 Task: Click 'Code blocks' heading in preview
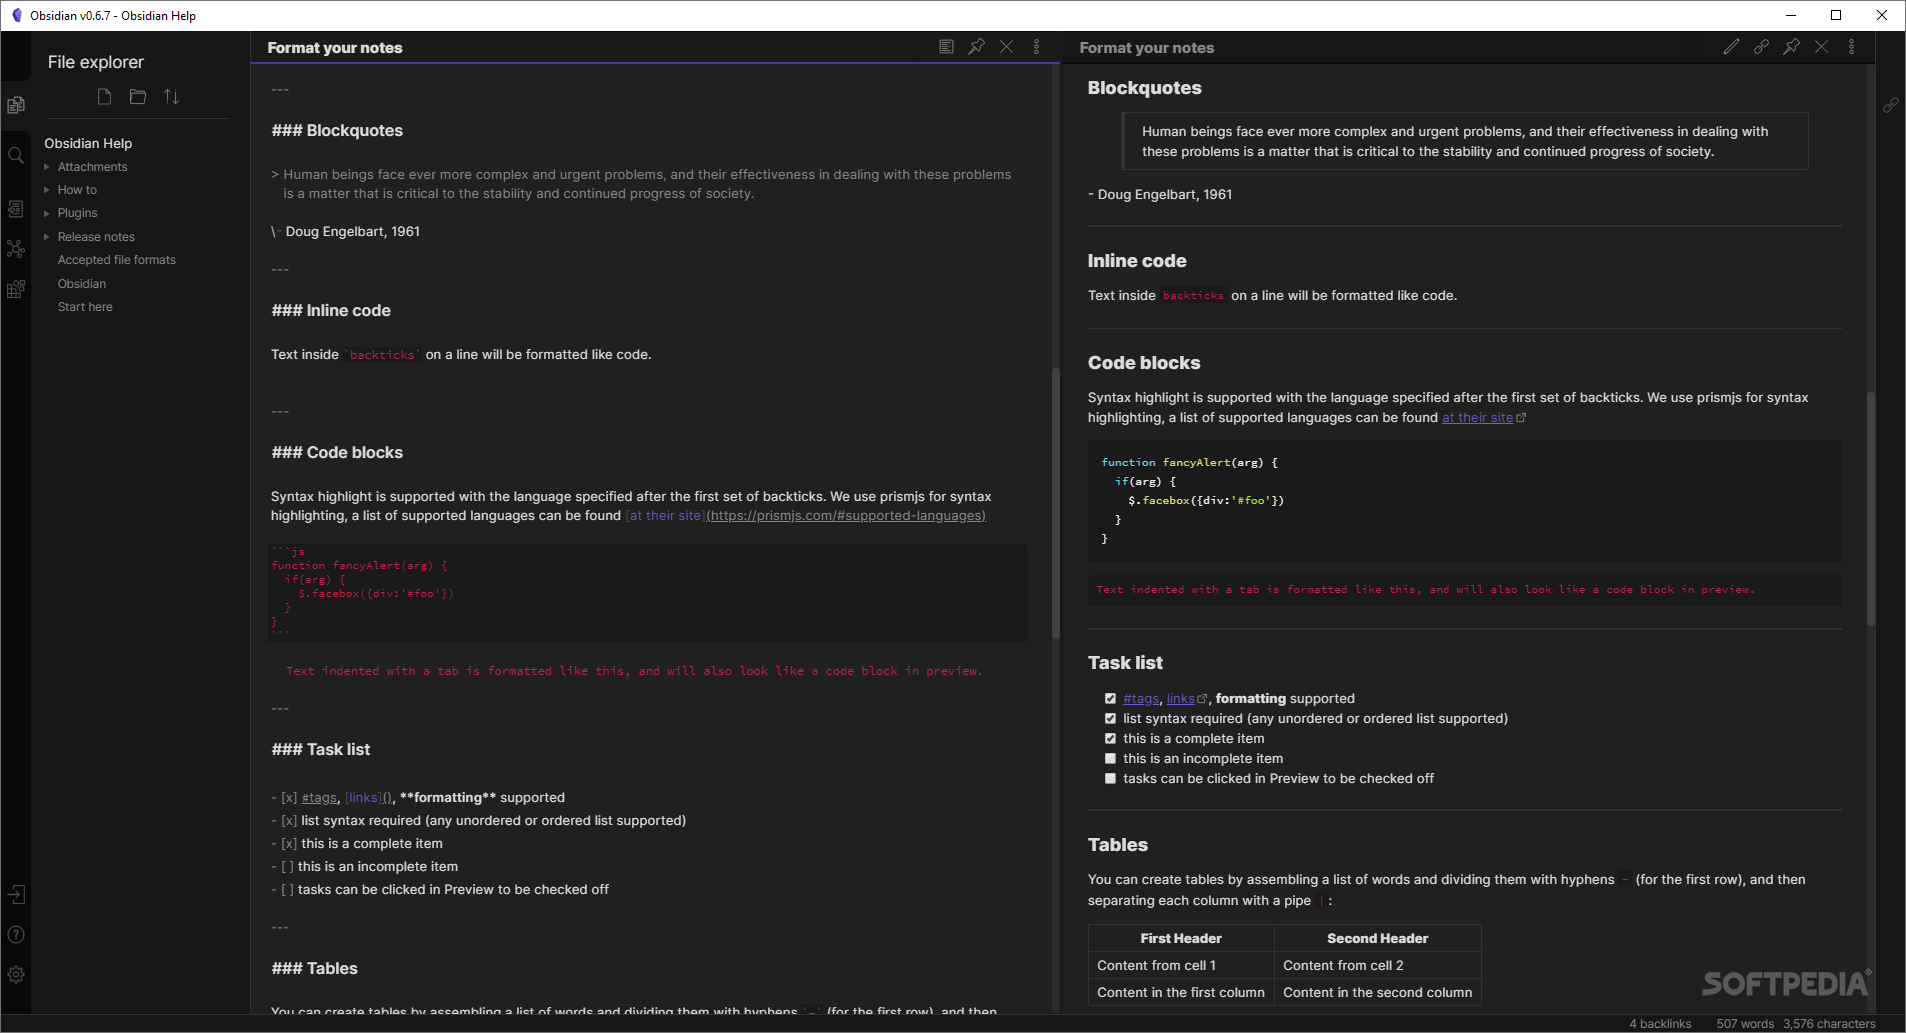pyautogui.click(x=1144, y=363)
